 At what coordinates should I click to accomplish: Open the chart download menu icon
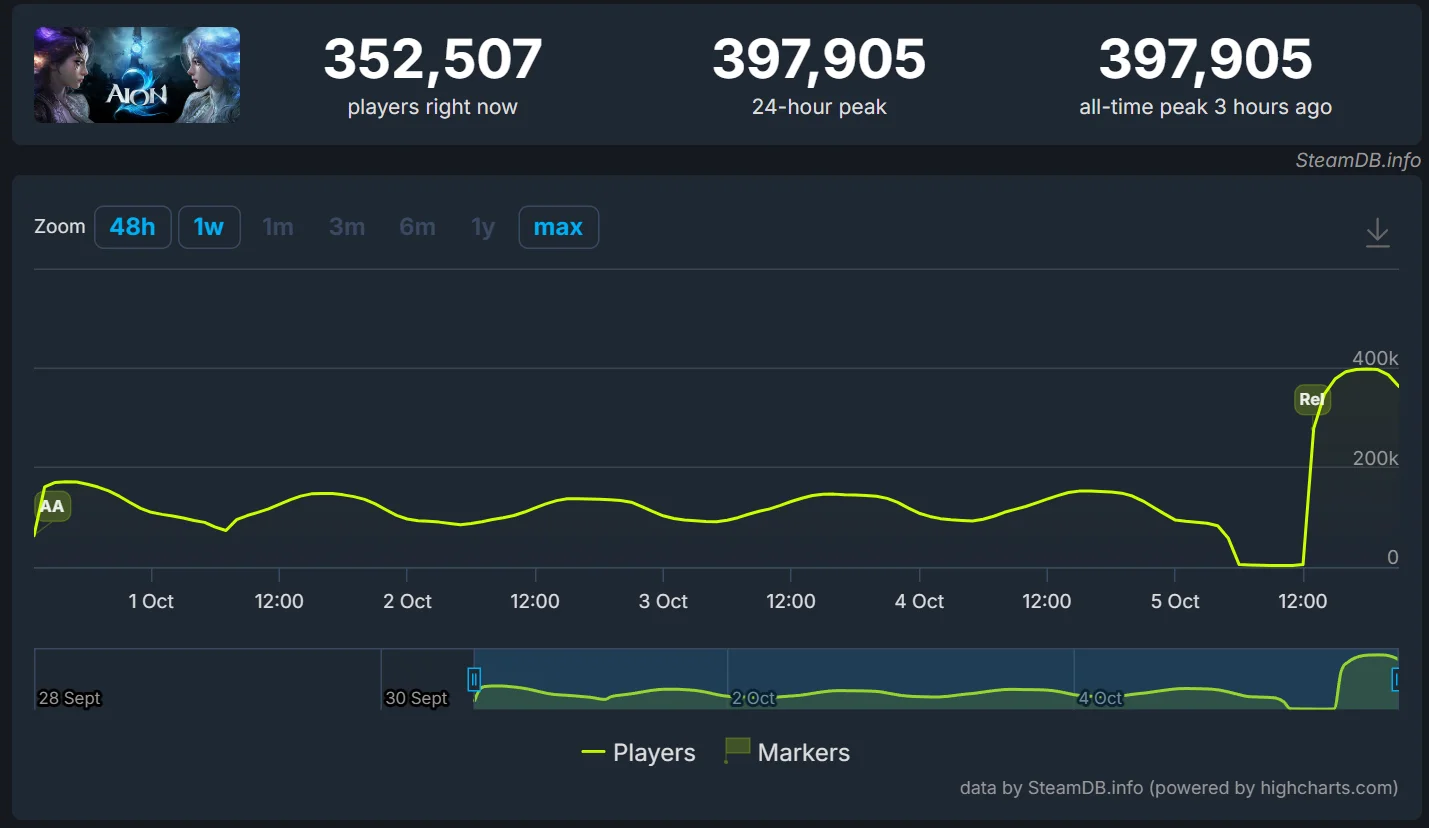pos(1377,232)
